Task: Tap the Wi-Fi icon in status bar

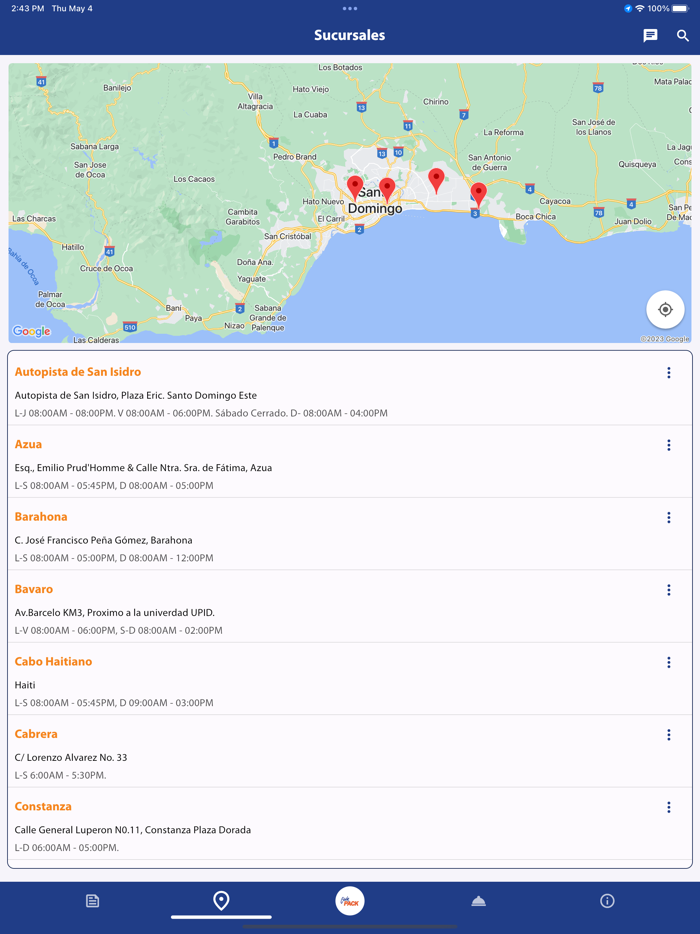Action: (640, 8)
